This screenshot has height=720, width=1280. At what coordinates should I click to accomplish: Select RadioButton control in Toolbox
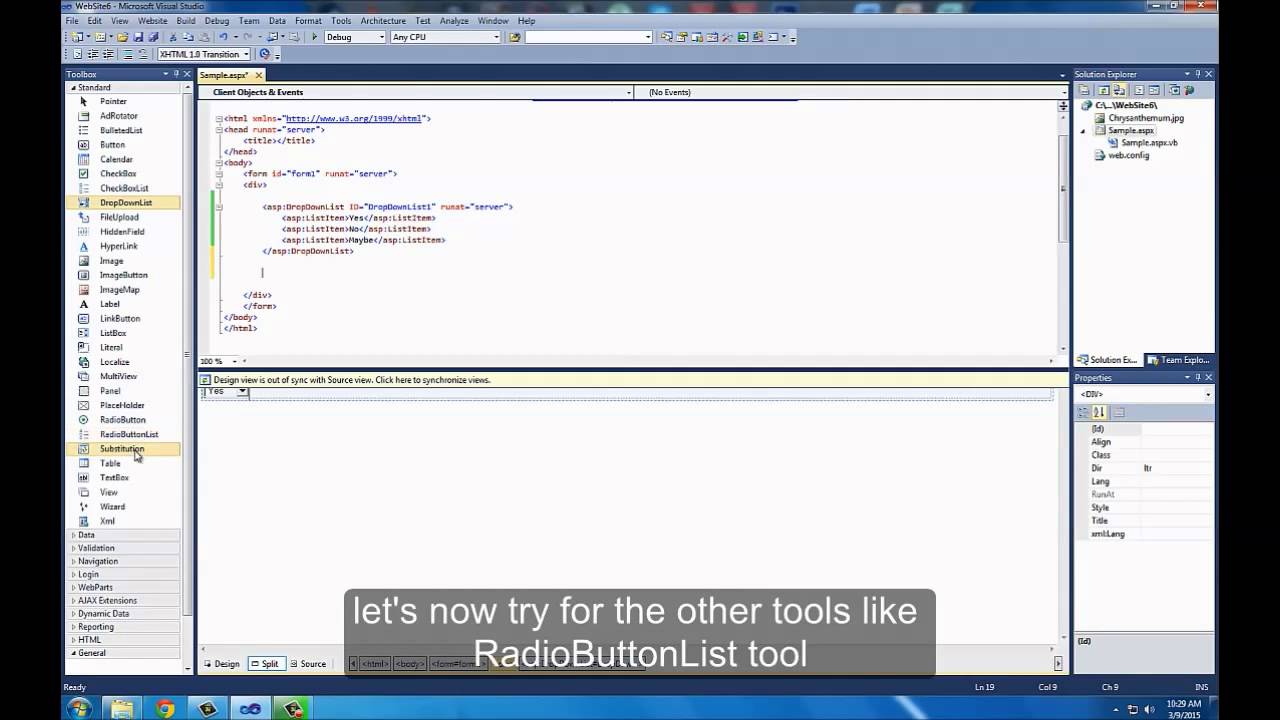point(122,420)
